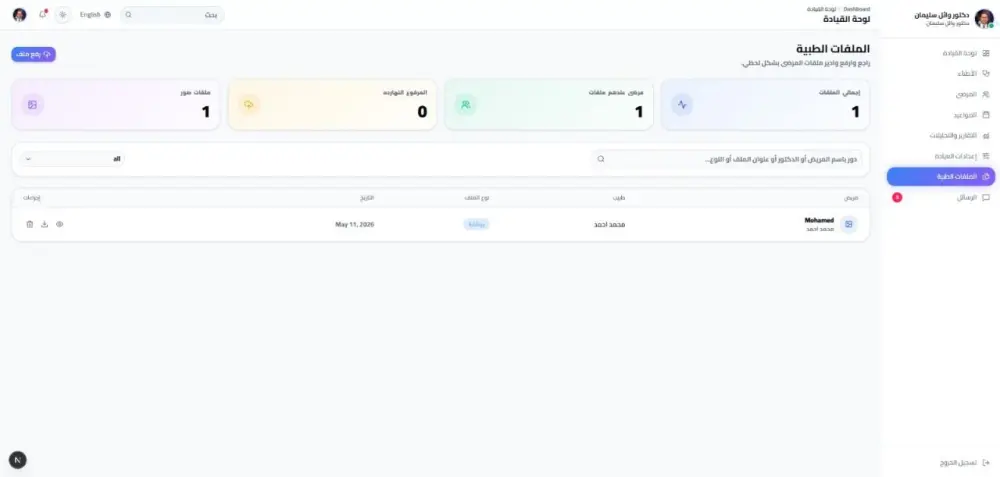Delete the Mohamed file with the trash icon
This screenshot has width=1000, height=477.
click(x=29, y=224)
